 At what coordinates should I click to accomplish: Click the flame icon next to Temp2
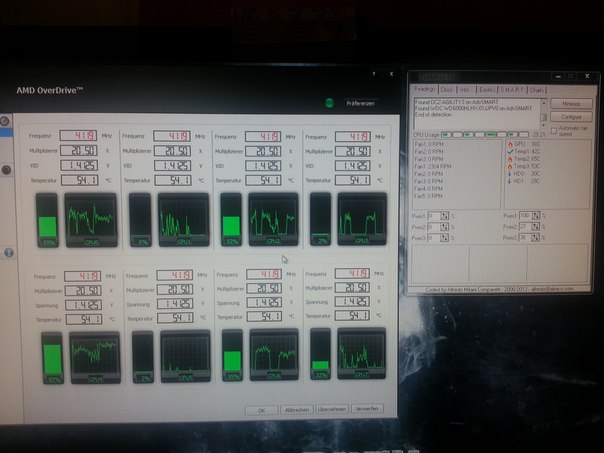pyautogui.click(x=510, y=159)
